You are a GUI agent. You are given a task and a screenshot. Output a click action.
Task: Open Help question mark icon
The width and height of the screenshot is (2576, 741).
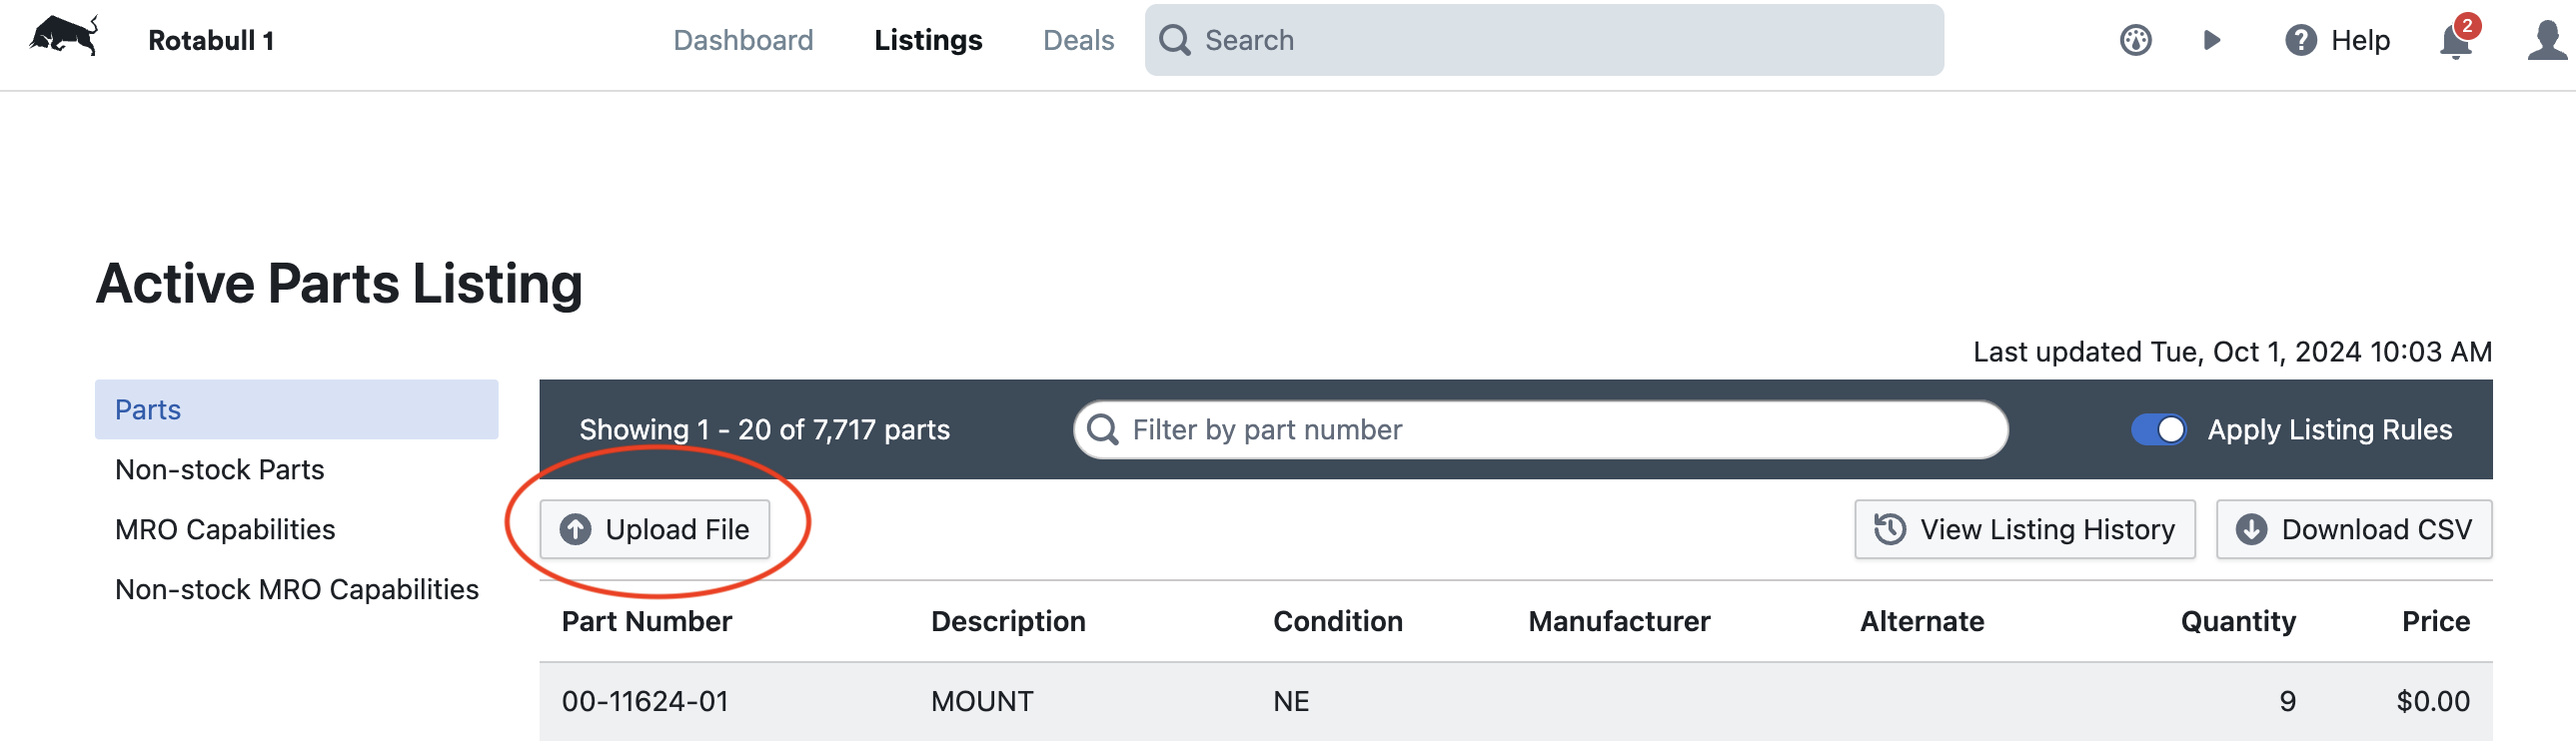pyautogui.click(x=2300, y=40)
